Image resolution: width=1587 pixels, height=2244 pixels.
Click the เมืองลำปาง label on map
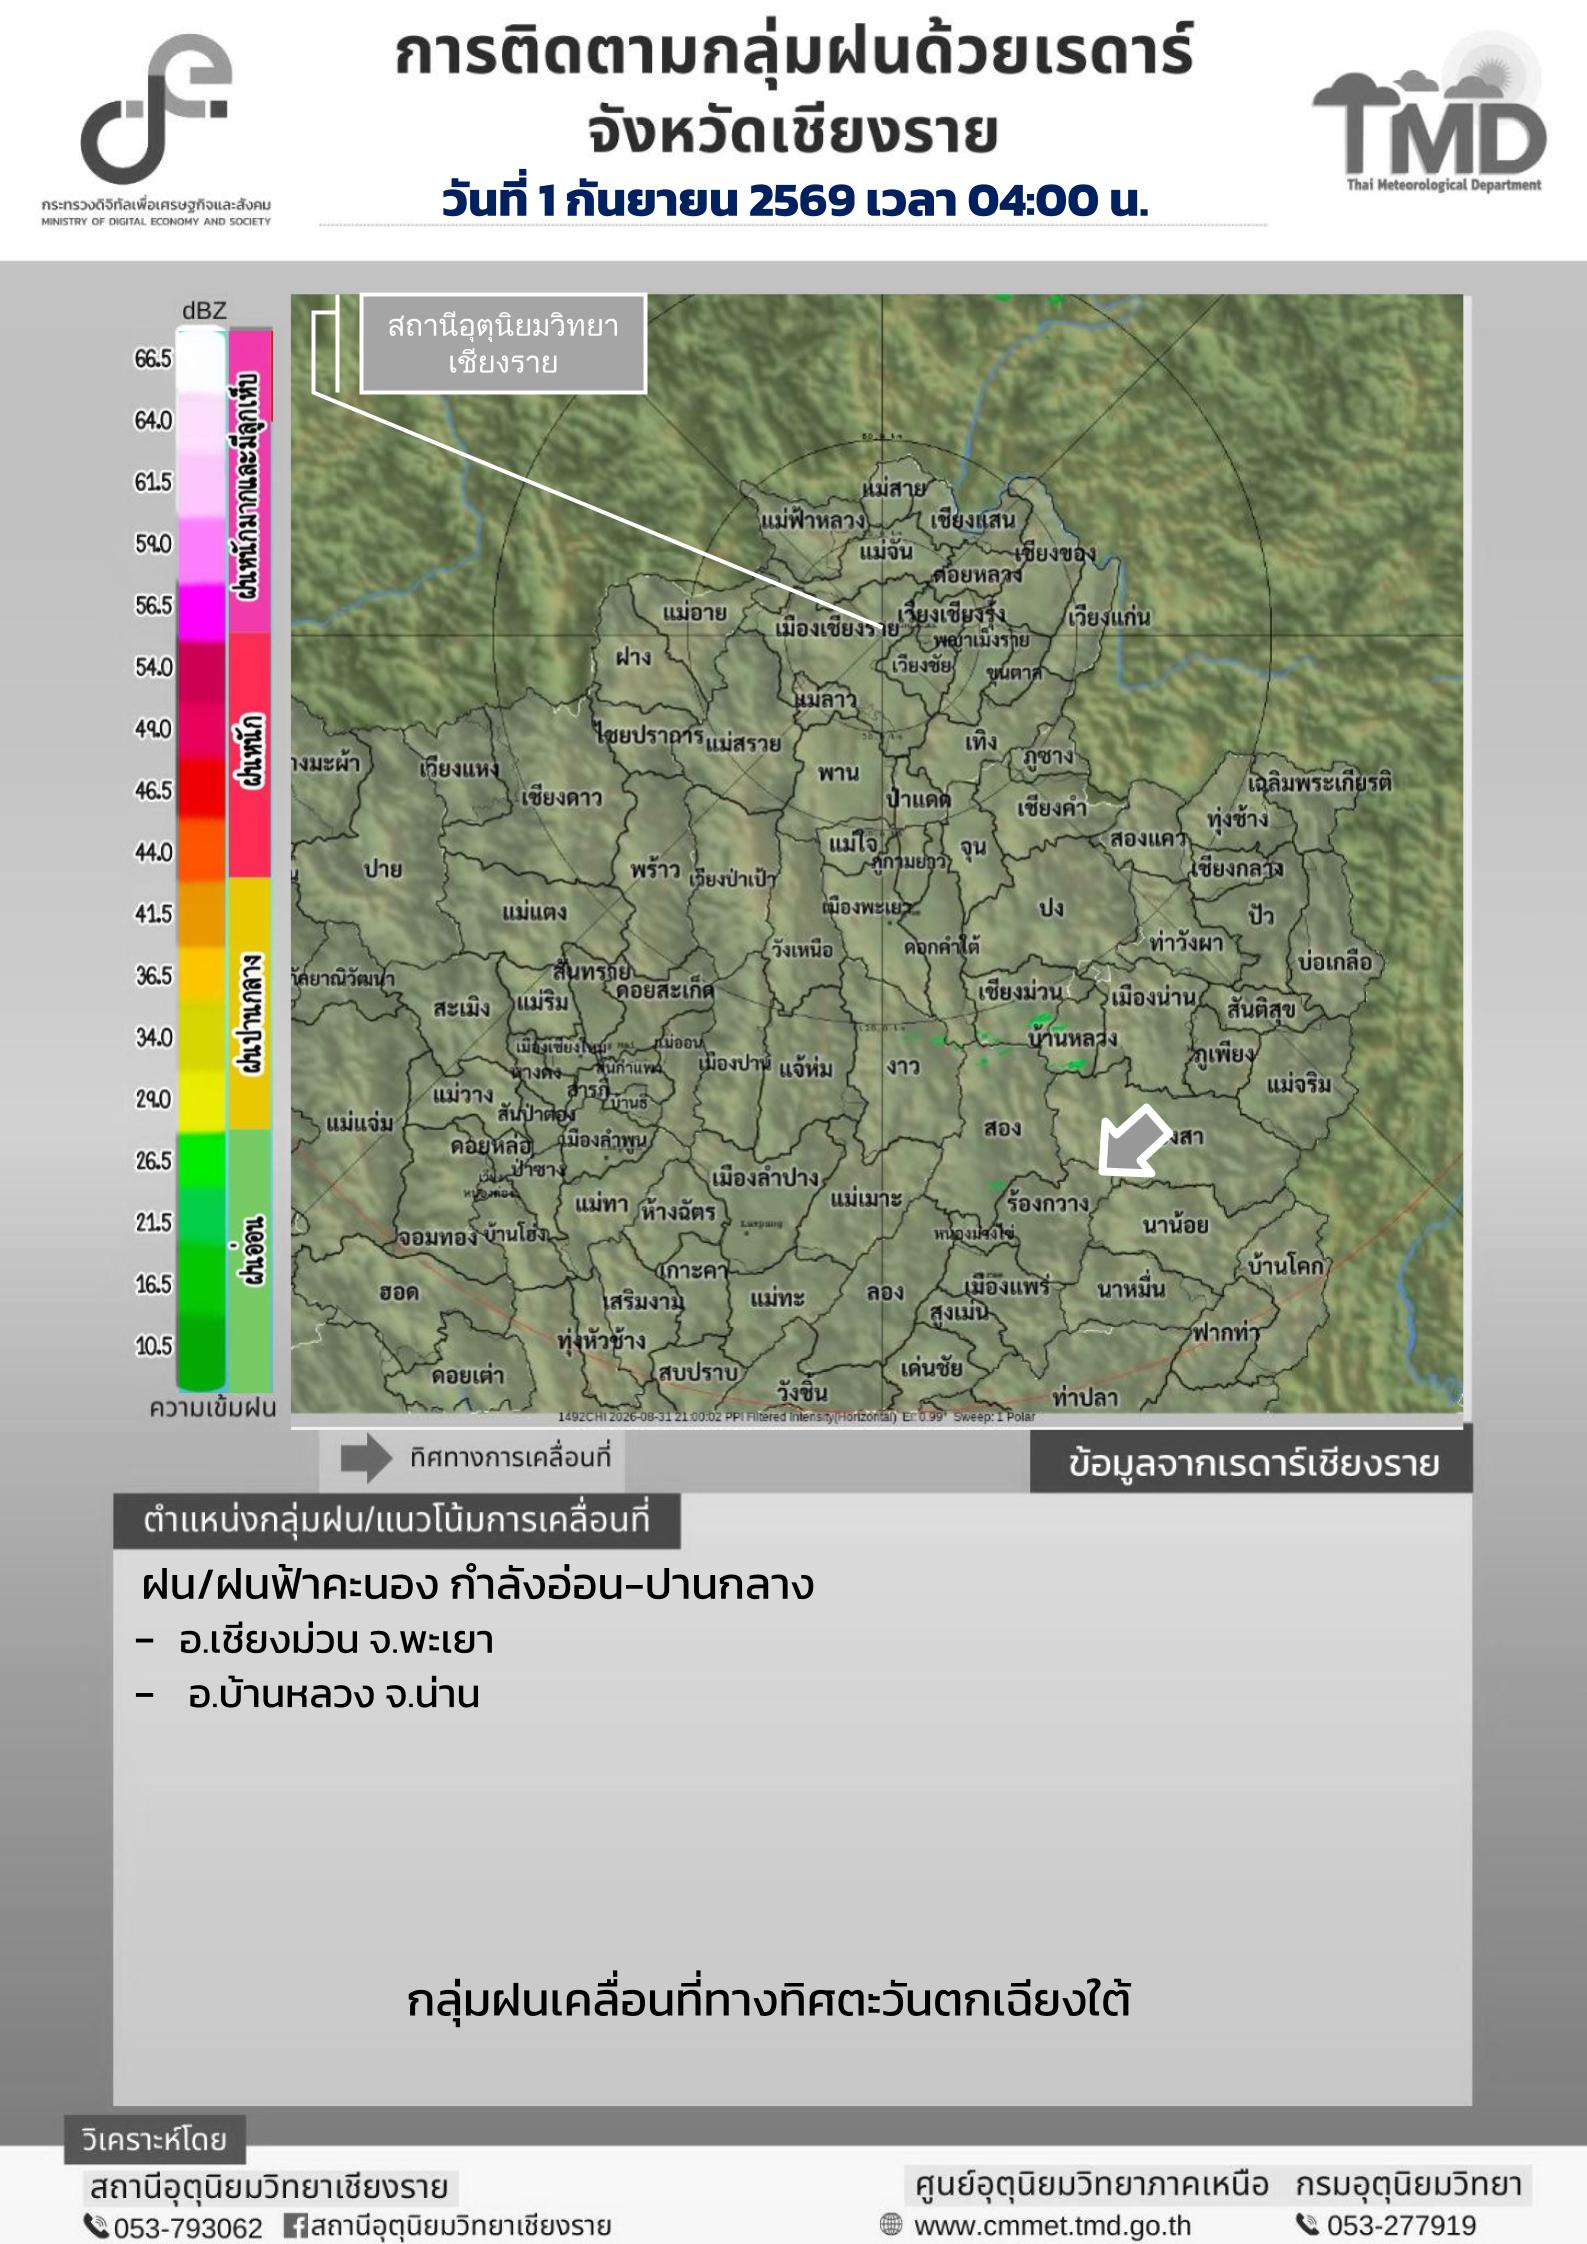coord(765,1178)
